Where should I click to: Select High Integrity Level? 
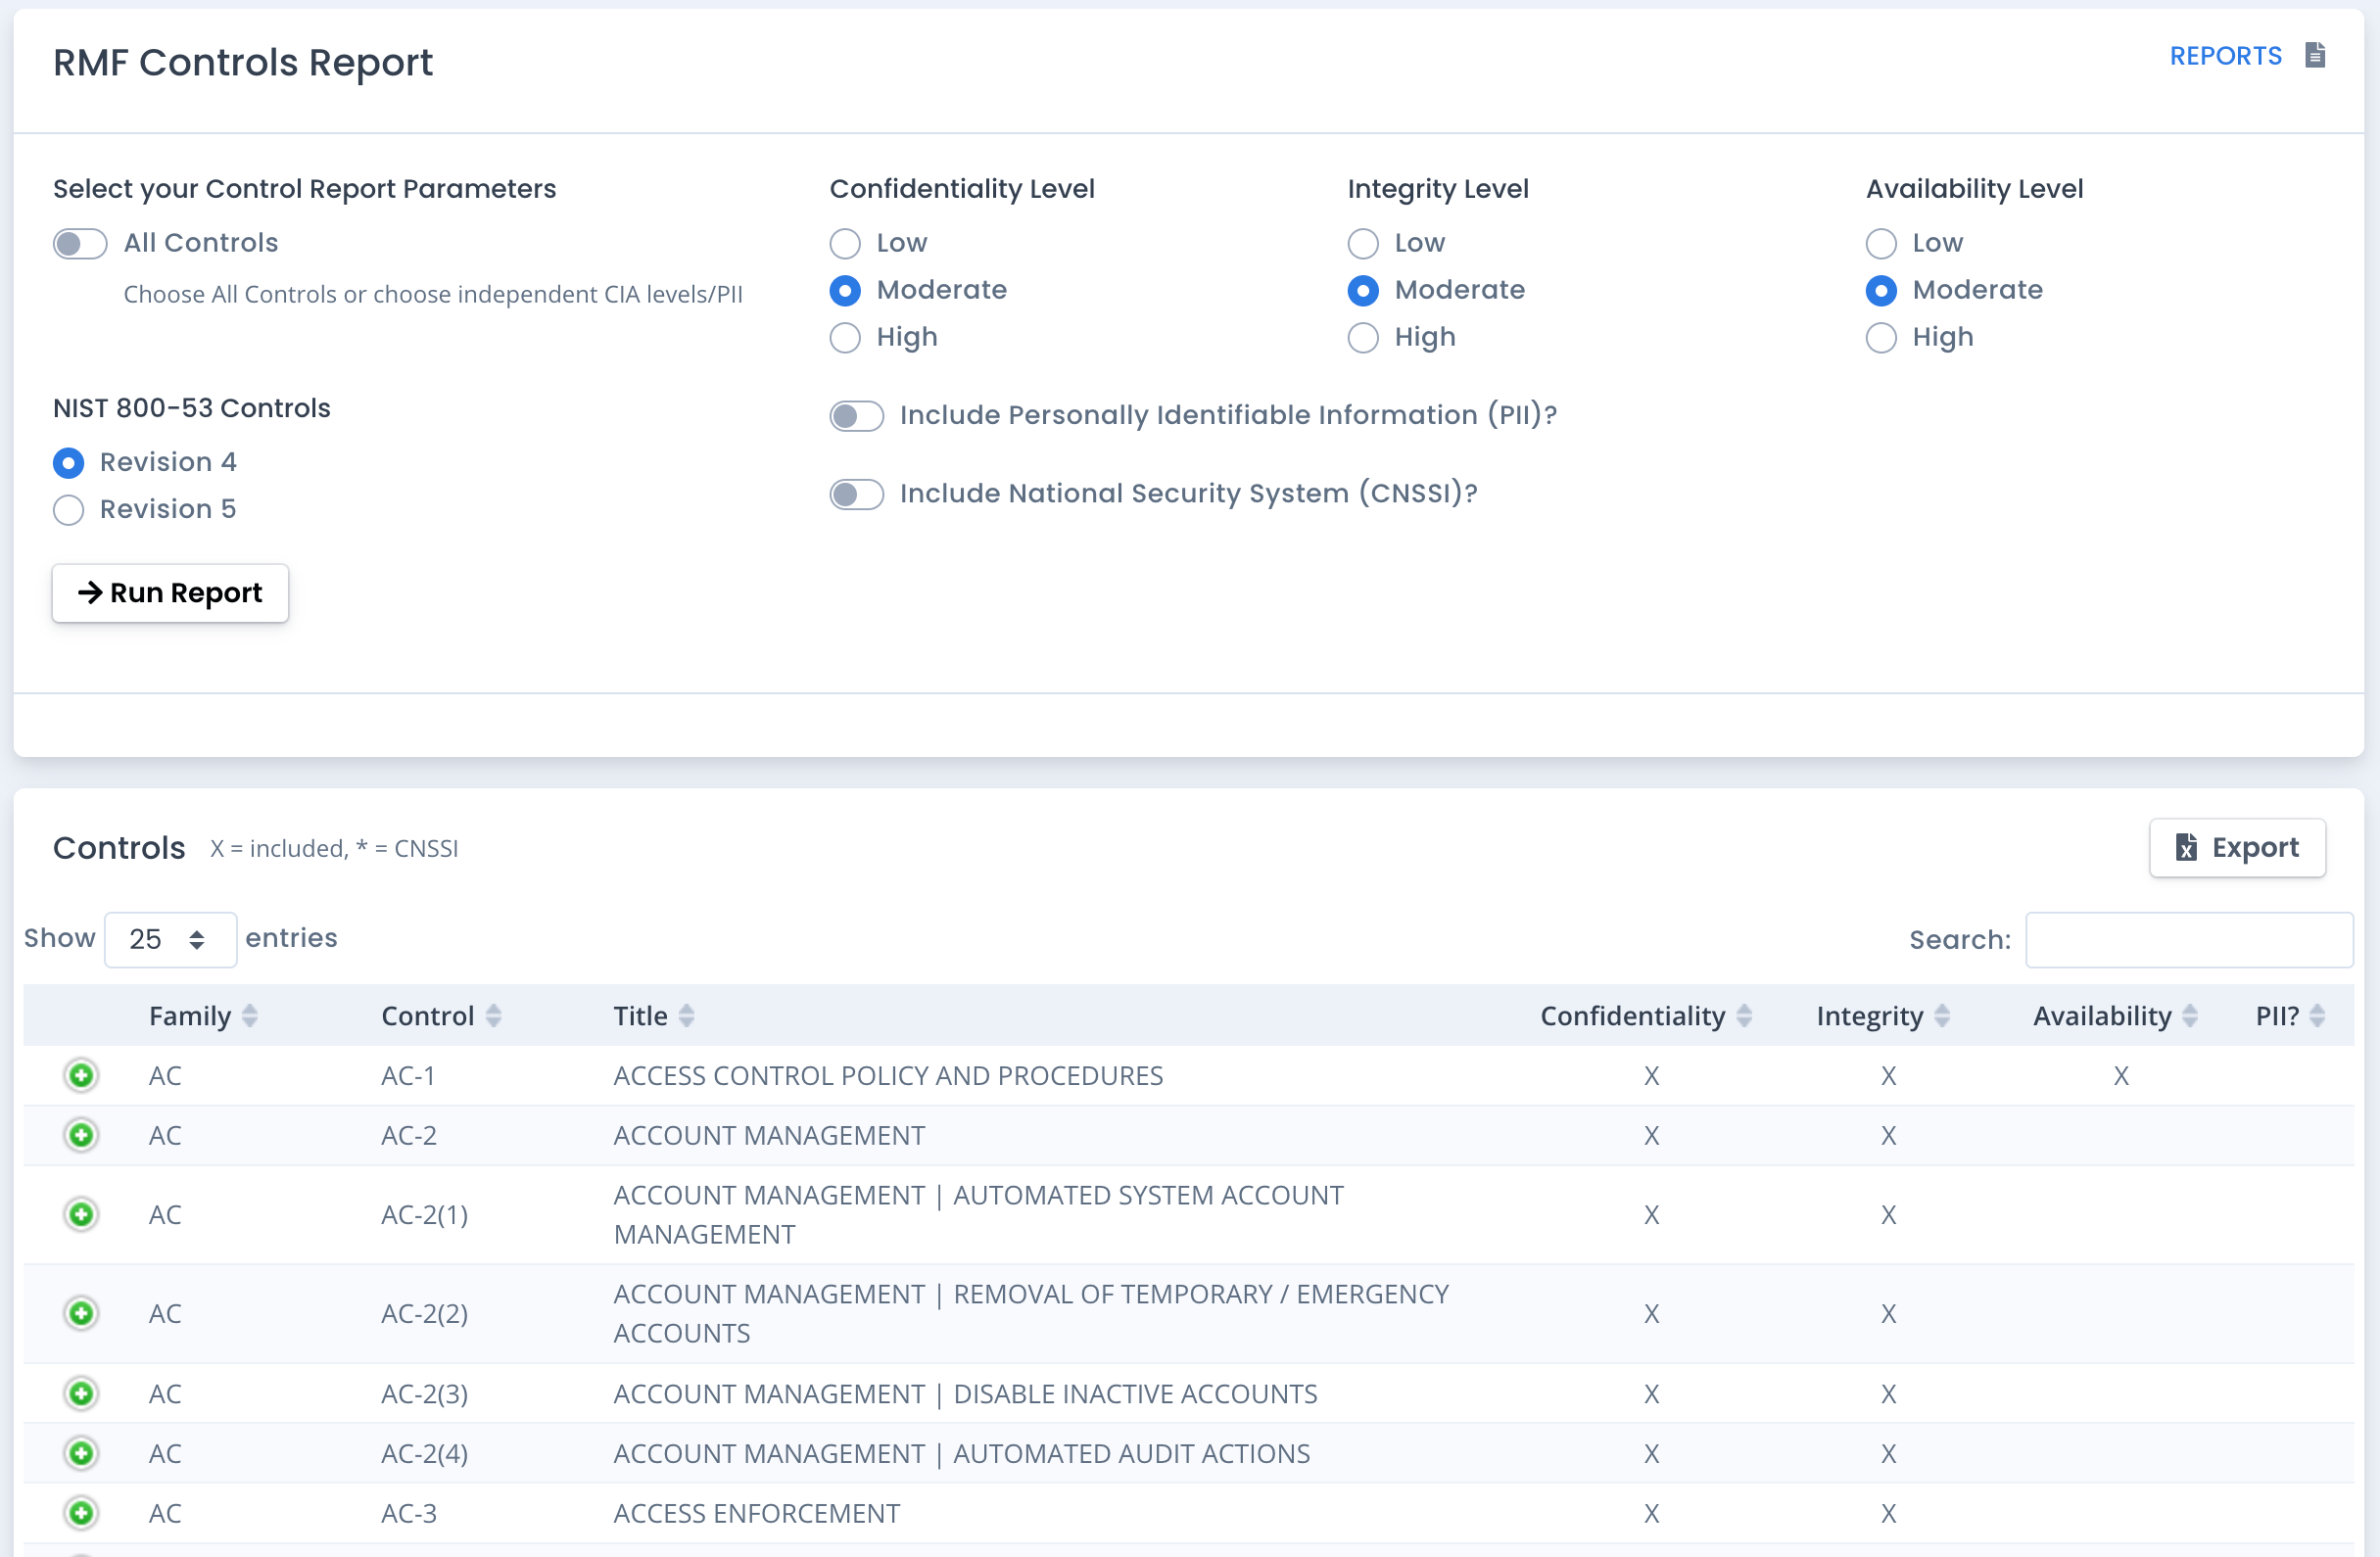[1363, 338]
